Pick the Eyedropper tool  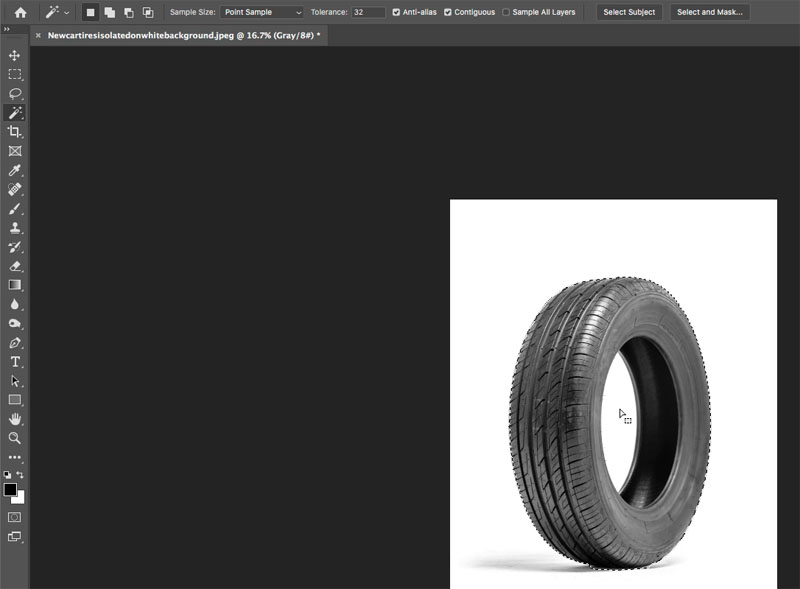coord(14,170)
